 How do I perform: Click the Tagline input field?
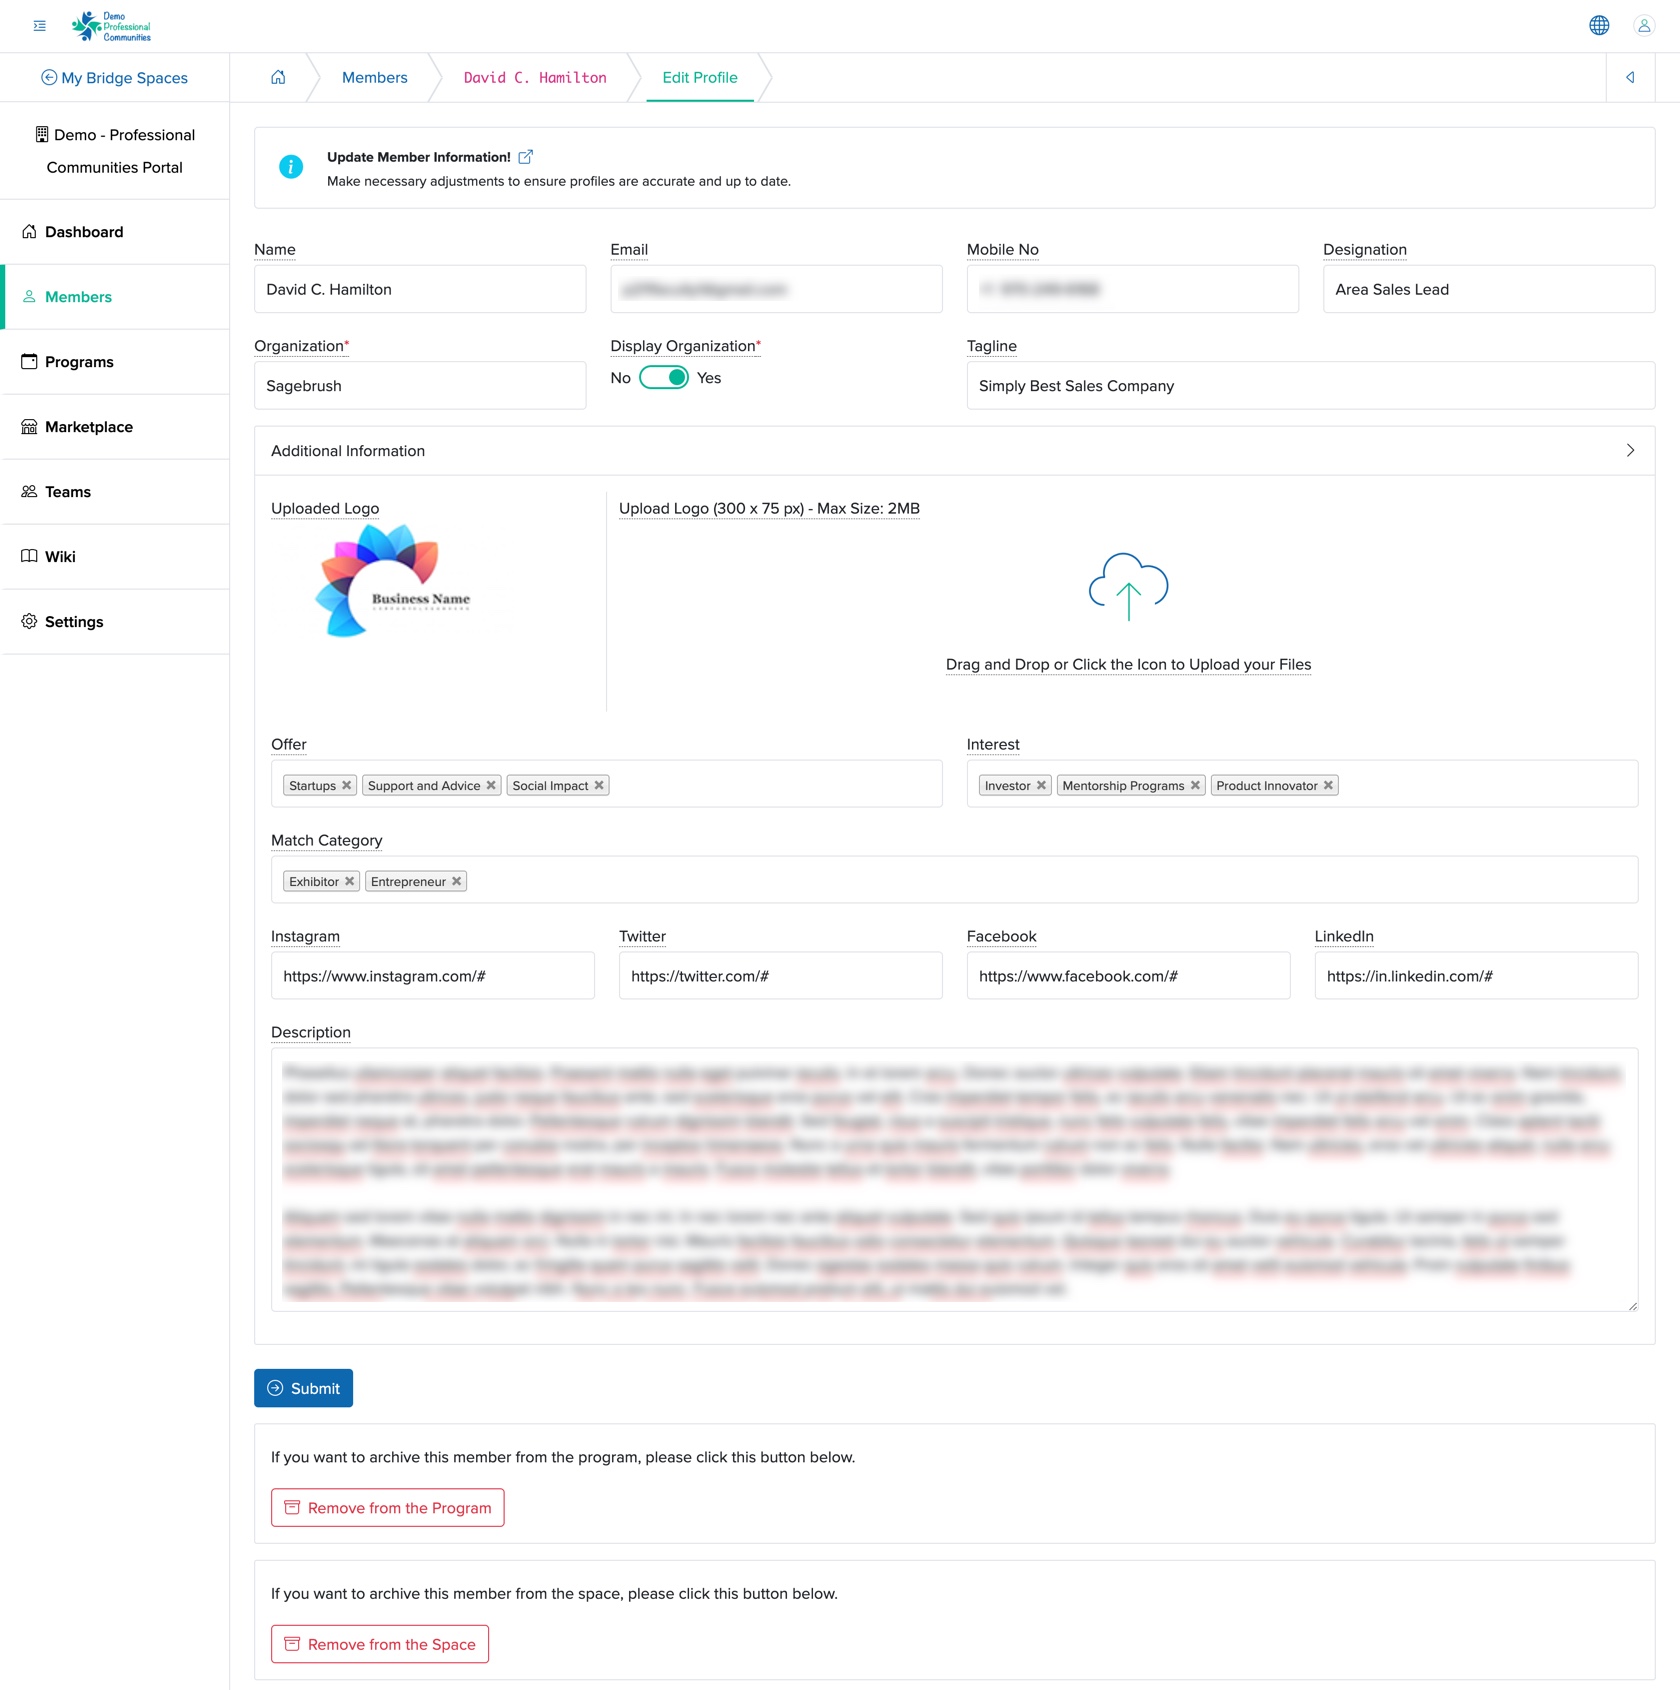tap(1310, 385)
